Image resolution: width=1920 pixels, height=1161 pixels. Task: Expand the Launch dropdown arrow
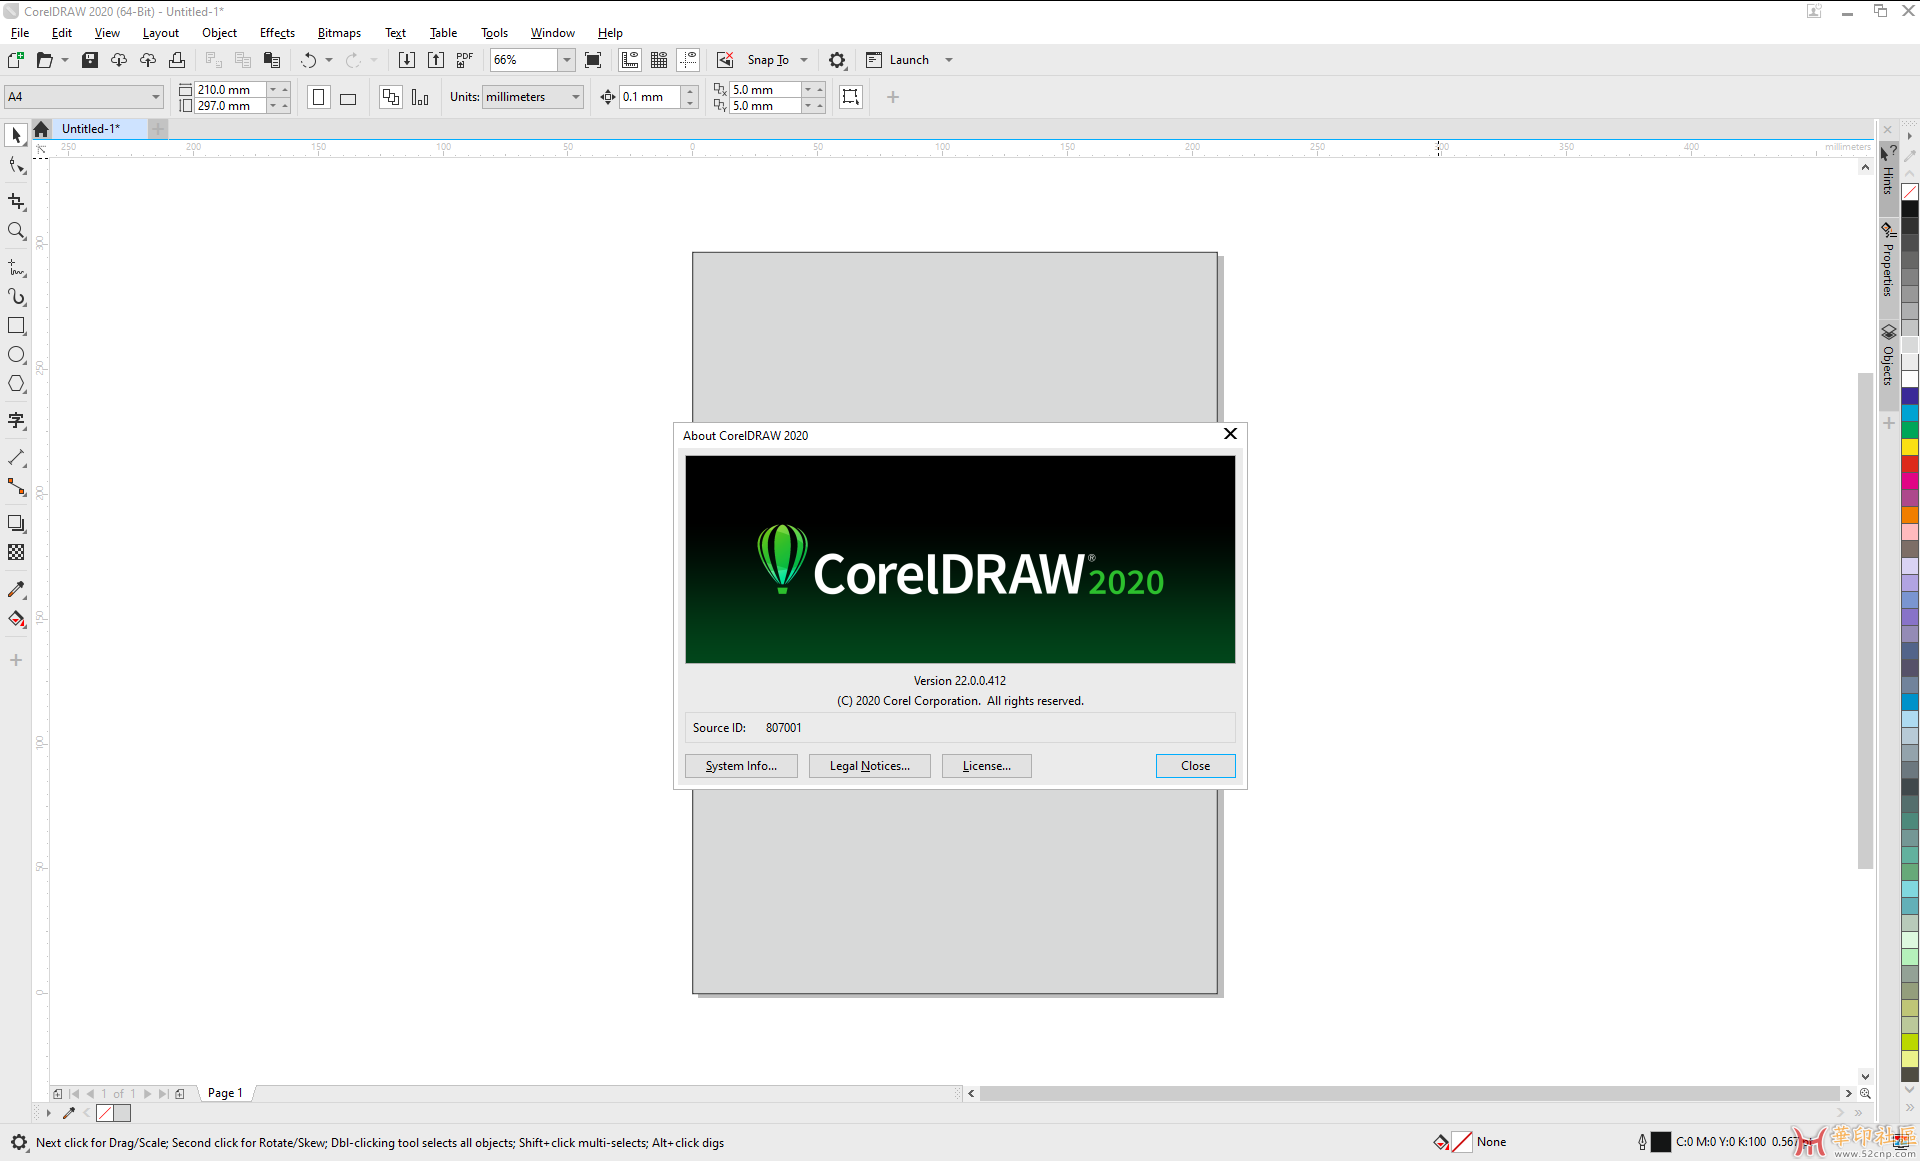(949, 60)
